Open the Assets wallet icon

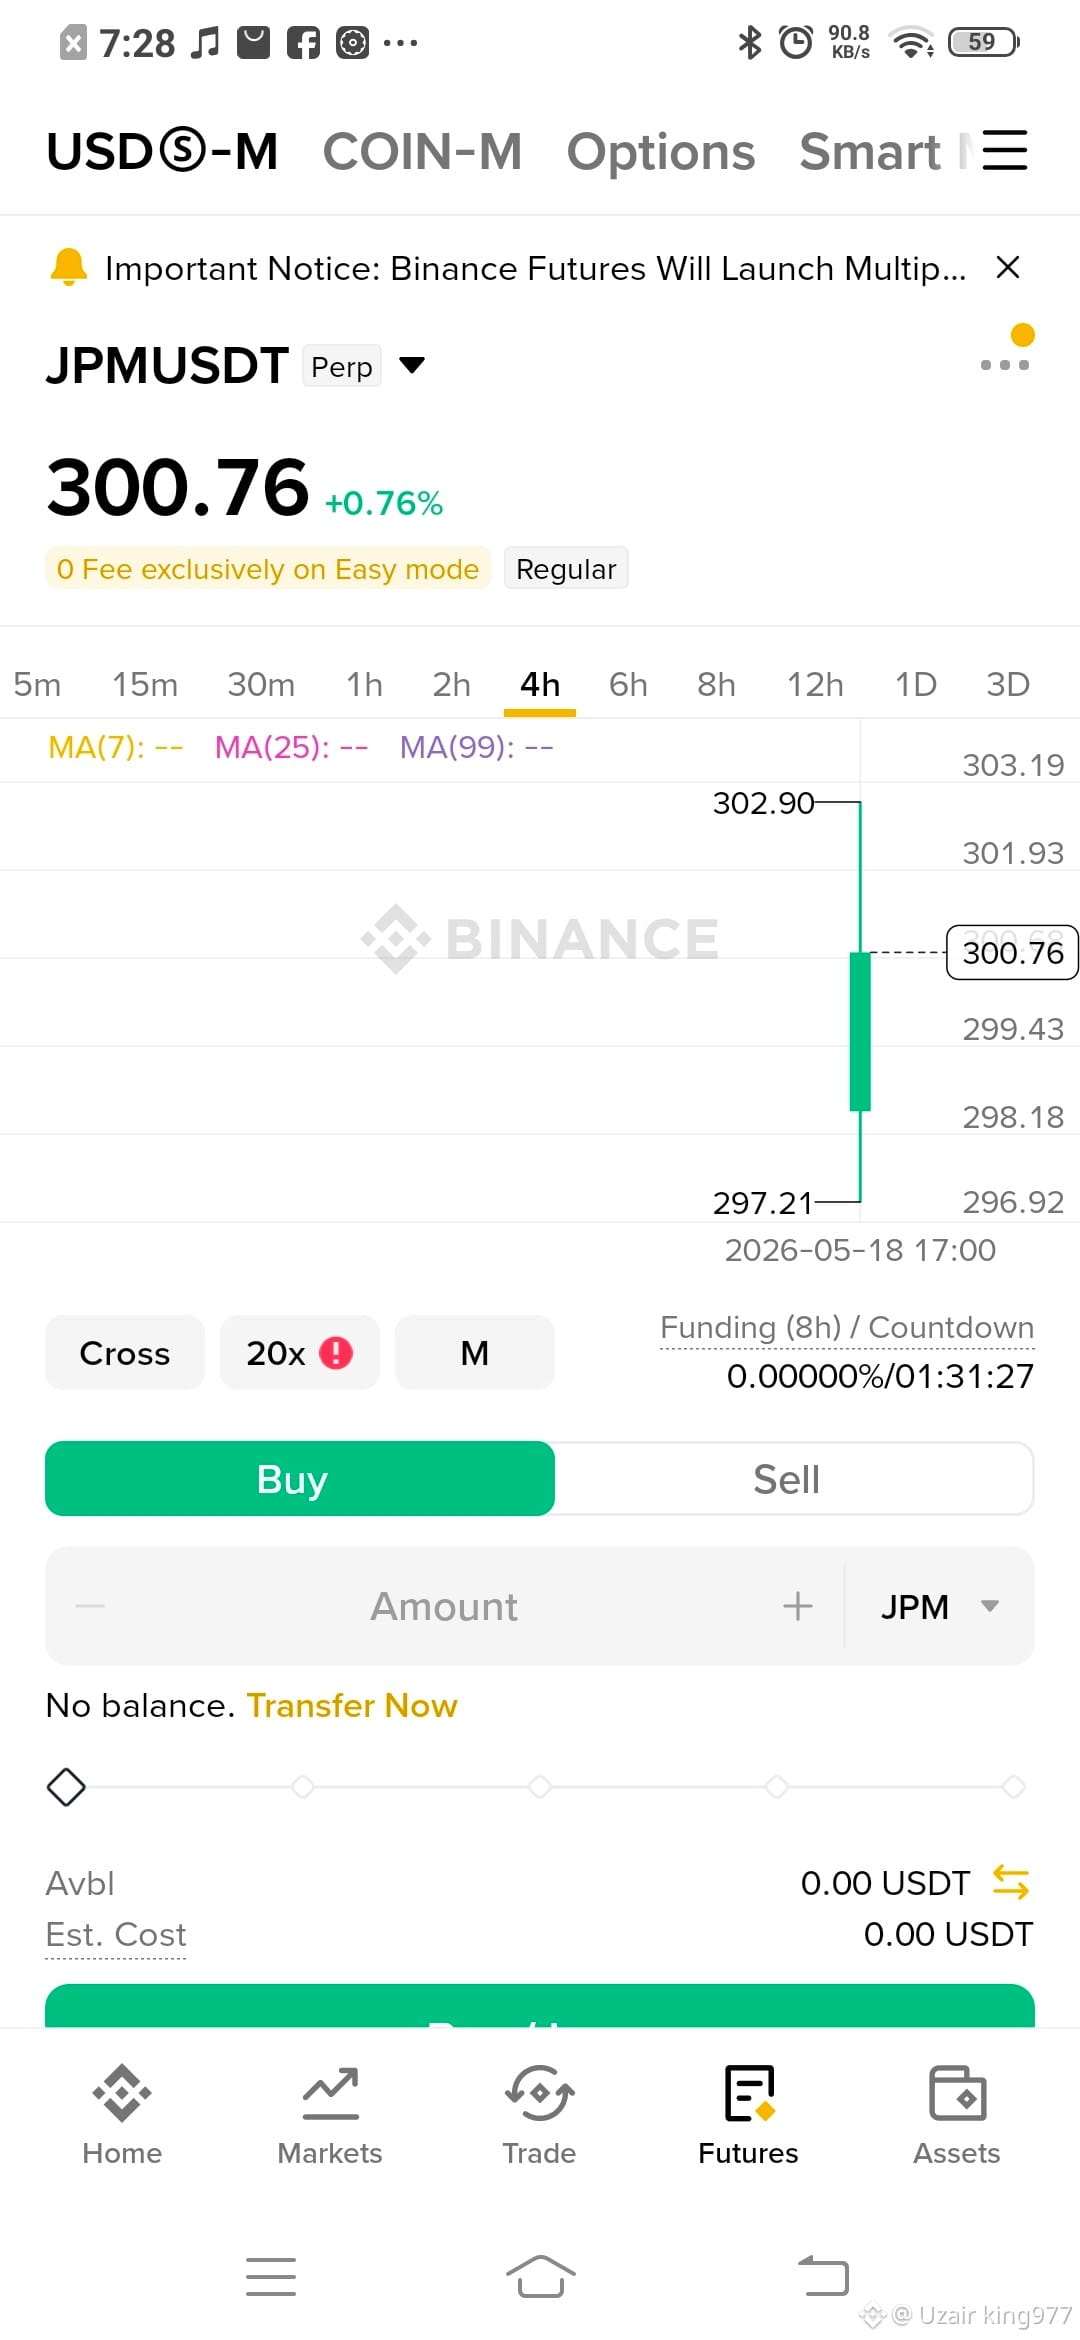click(957, 2092)
